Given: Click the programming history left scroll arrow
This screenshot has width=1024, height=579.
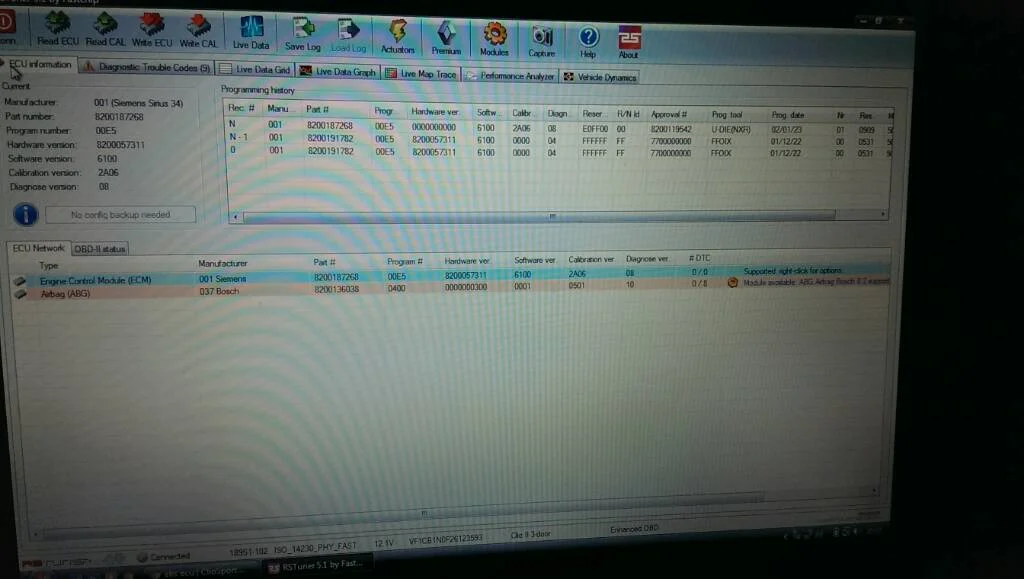Looking at the screenshot, I should [236, 216].
